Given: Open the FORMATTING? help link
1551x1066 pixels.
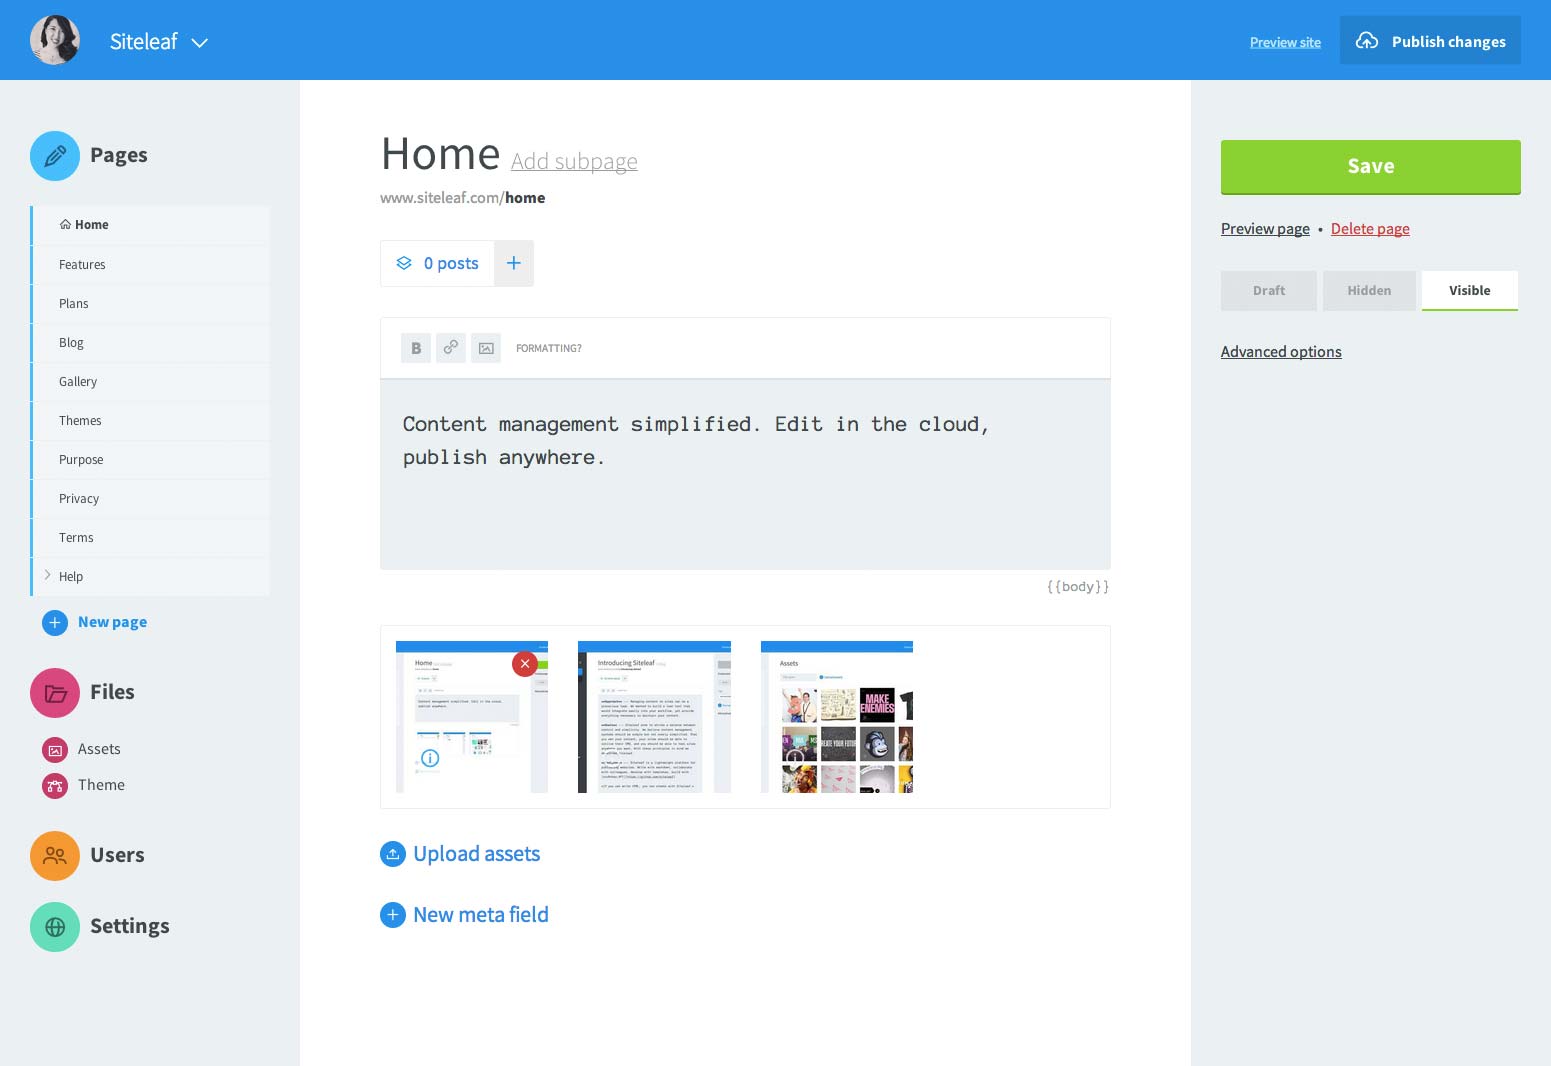Looking at the screenshot, I should [549, 348].
